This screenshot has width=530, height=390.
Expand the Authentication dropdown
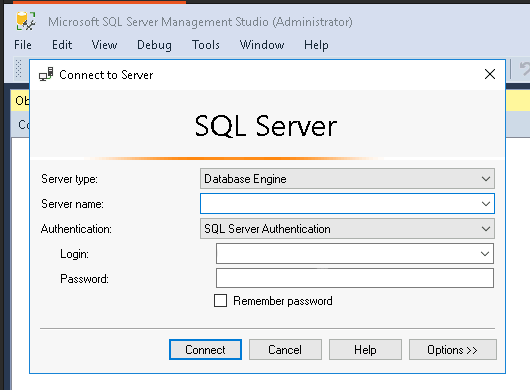(x=486, y=229)
